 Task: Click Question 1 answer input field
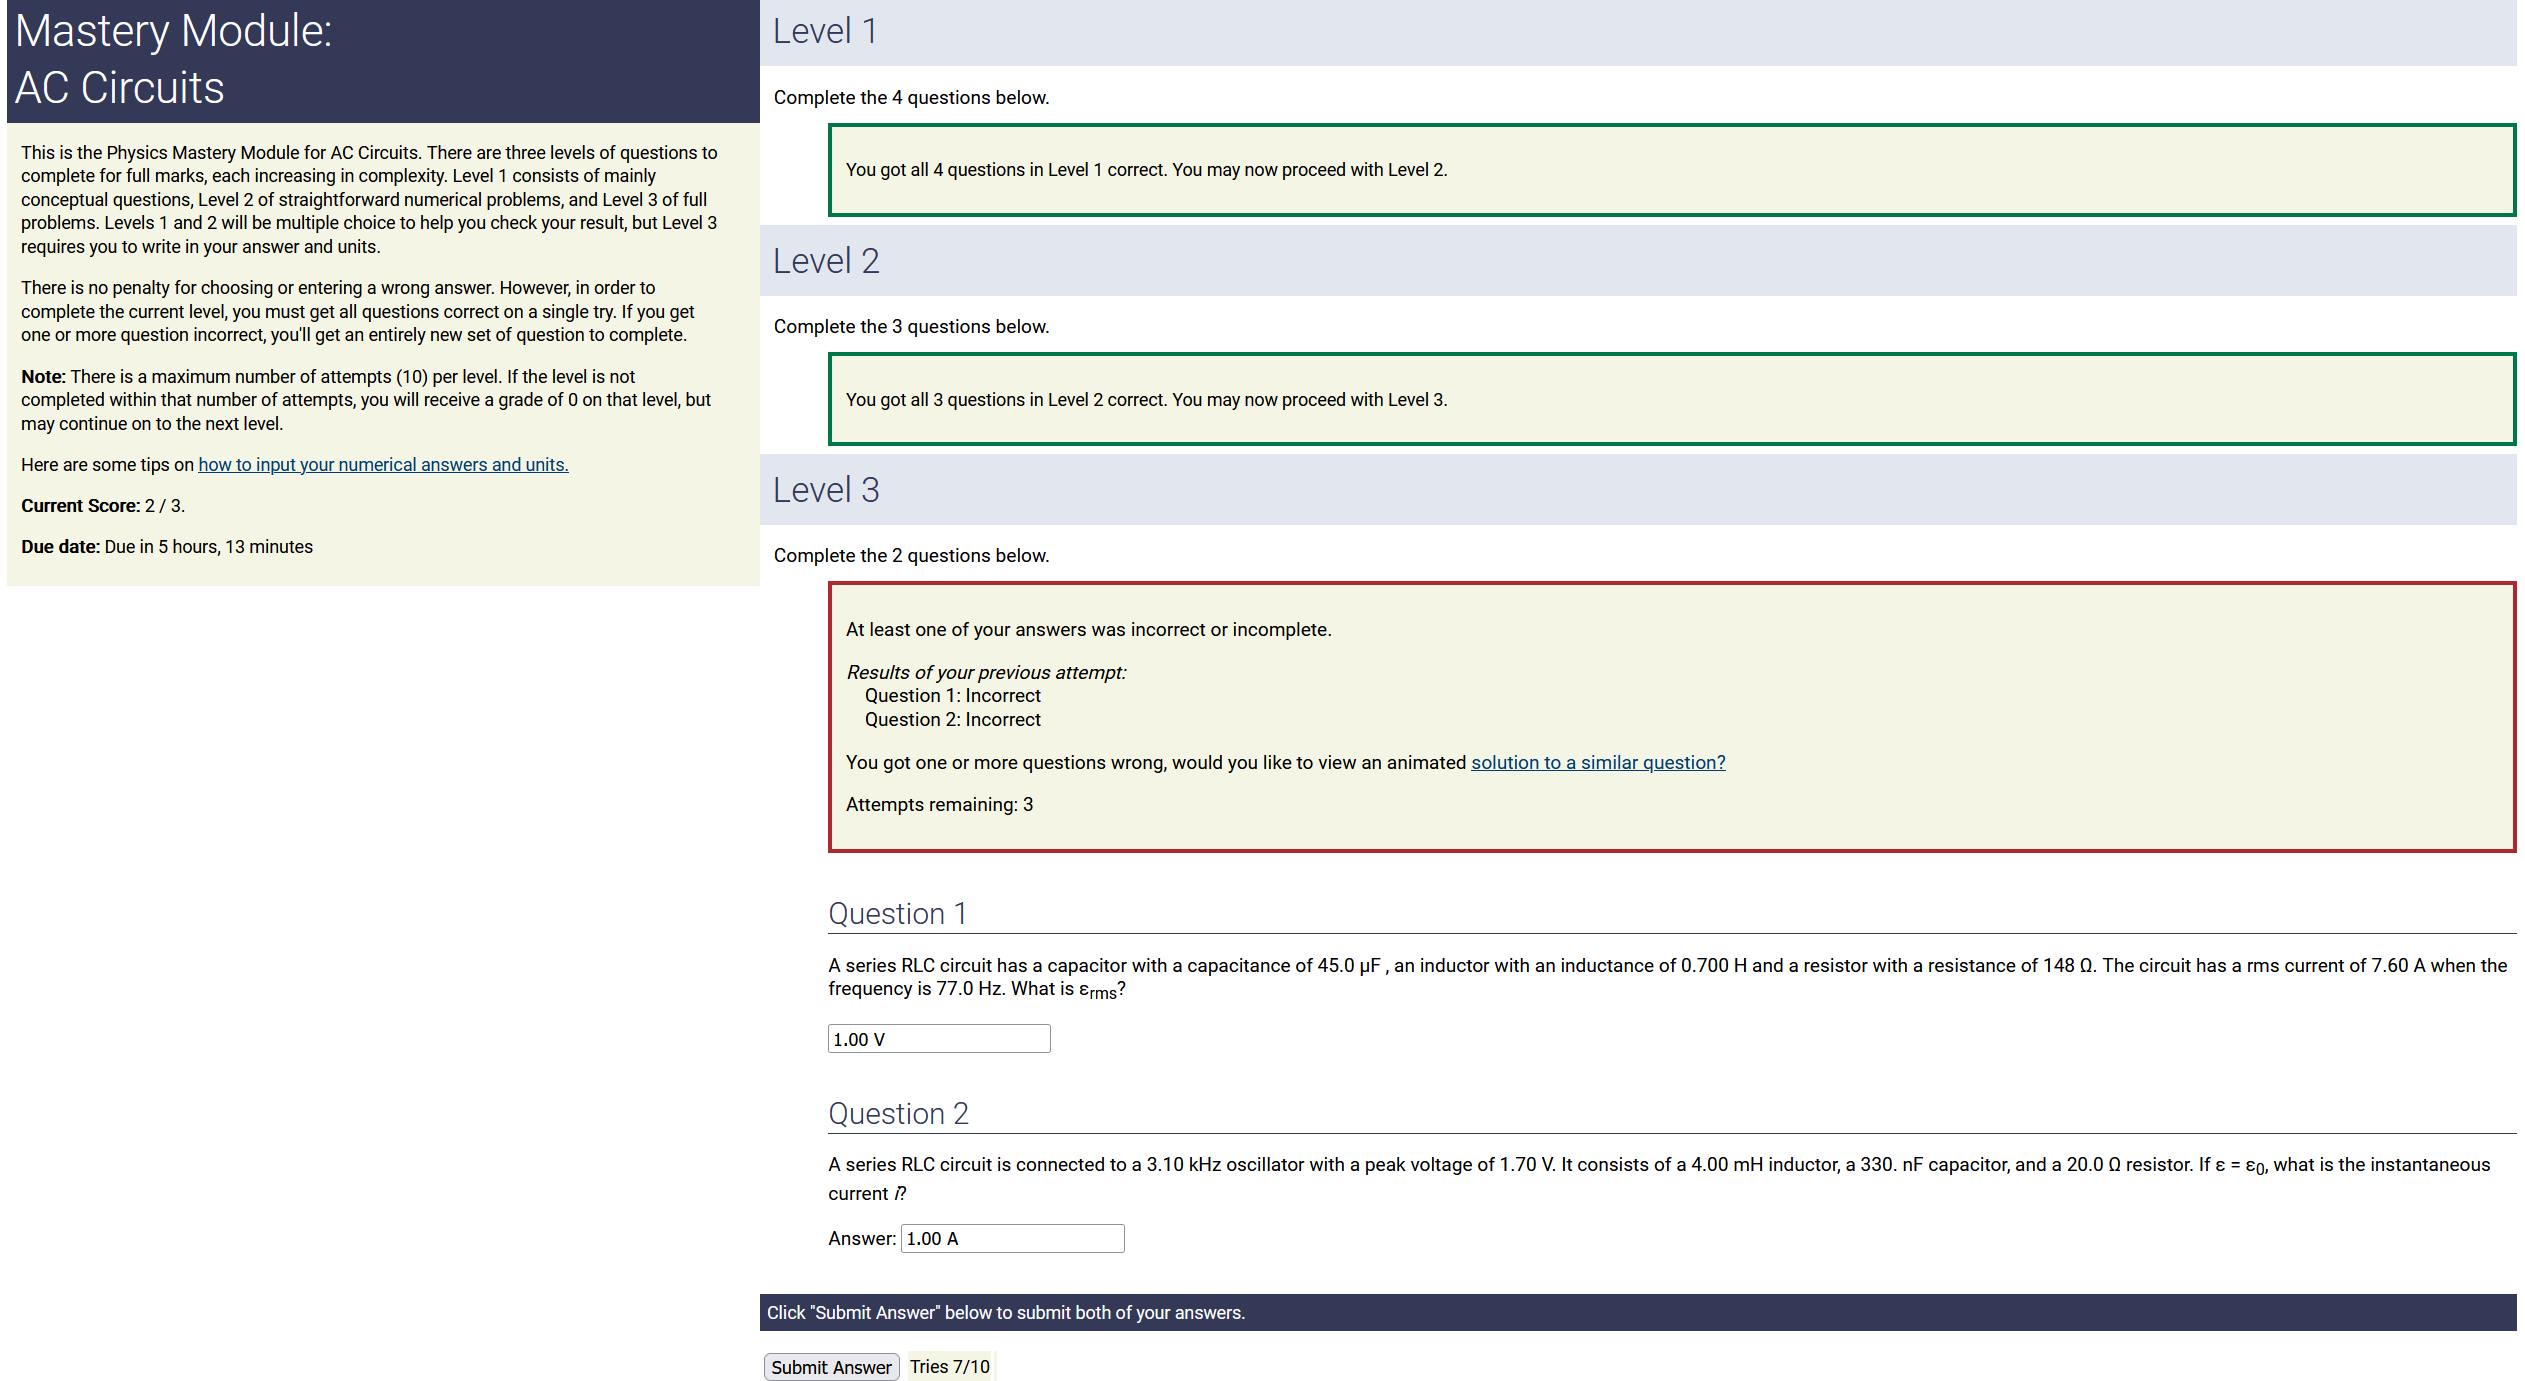click(x=938, y=1039)
